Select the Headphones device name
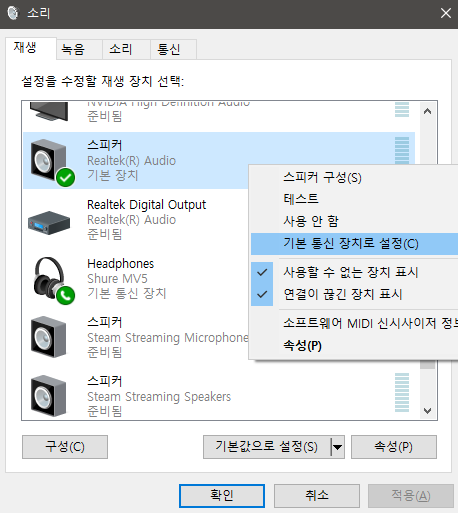458x513 pixels. 120,264
